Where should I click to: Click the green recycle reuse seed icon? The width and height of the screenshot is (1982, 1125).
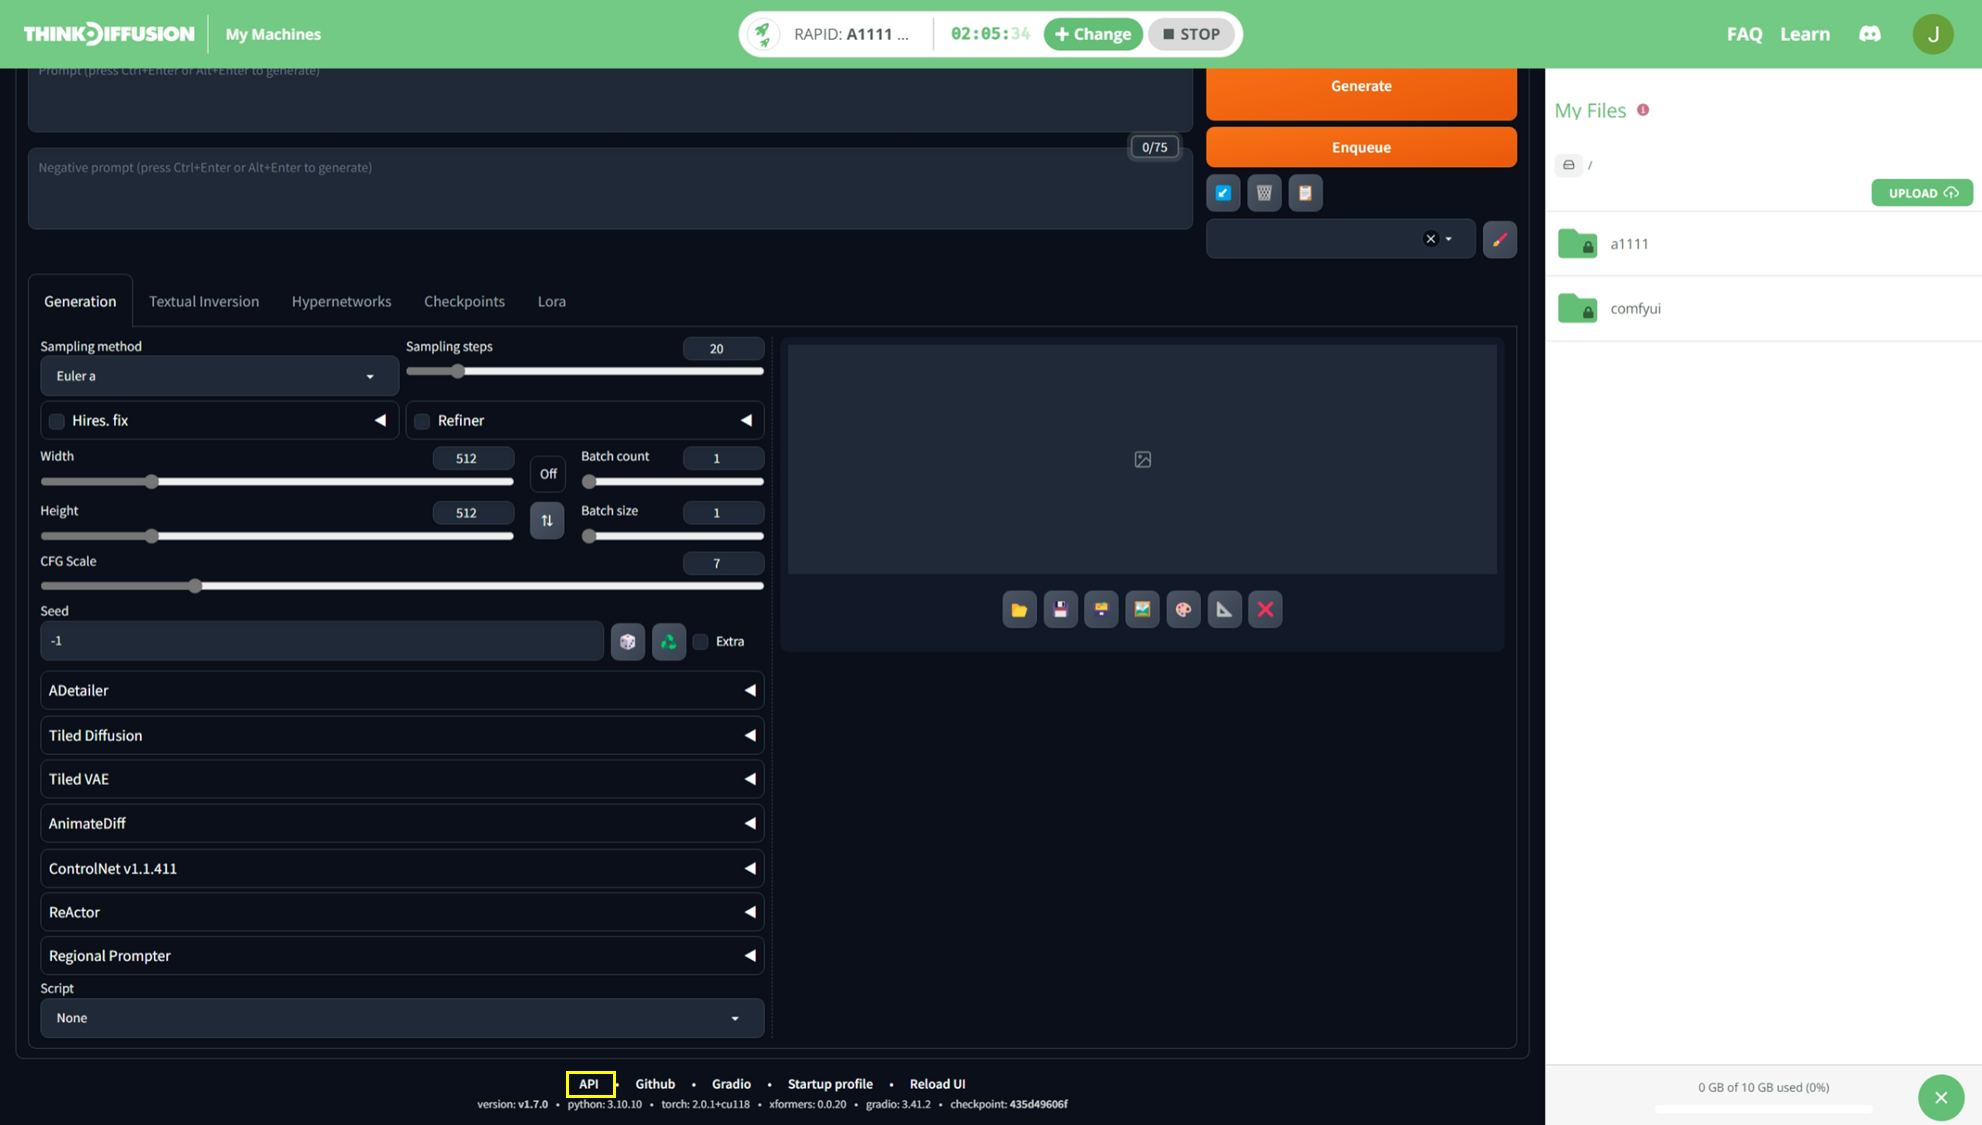coord(669,641)
